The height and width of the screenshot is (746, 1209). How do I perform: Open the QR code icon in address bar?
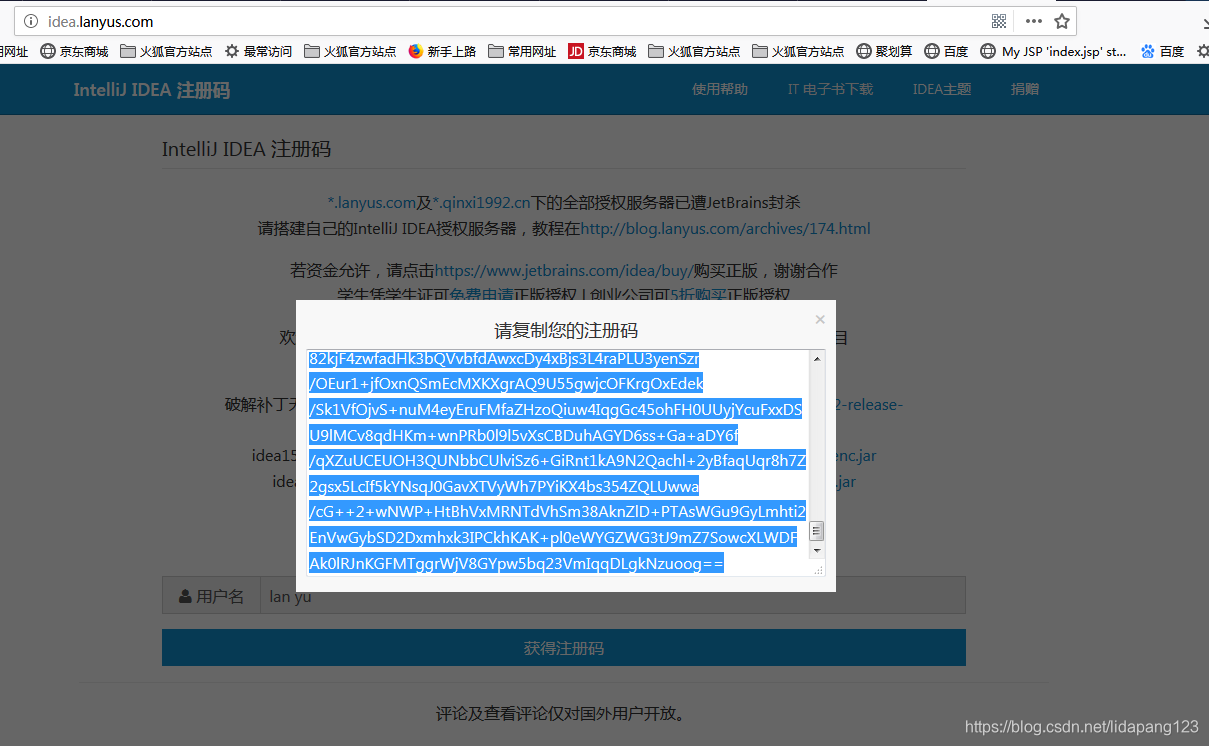998,21
